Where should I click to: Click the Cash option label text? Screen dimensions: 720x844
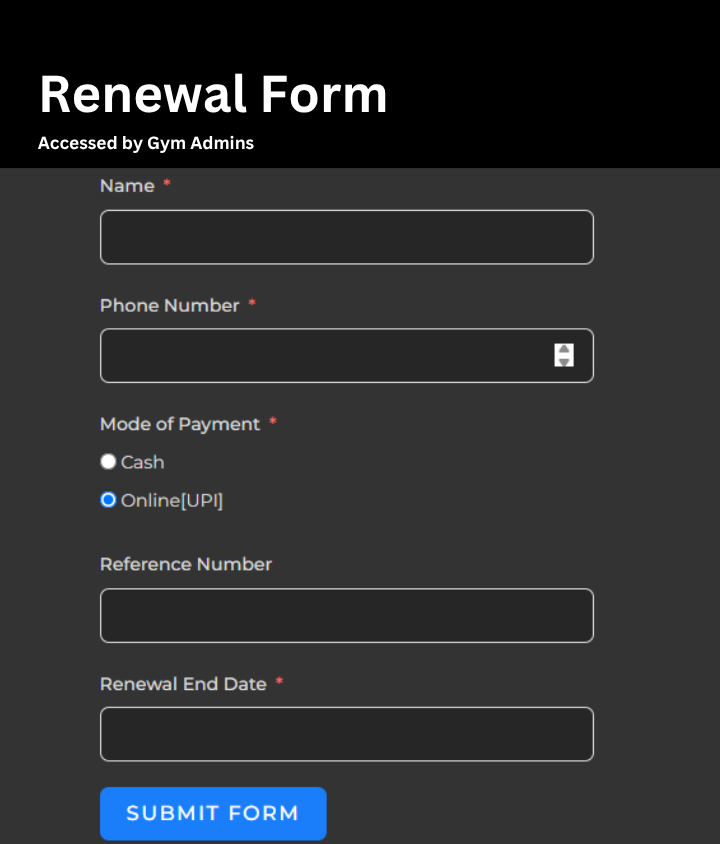pyautogui.click(x=142, y=462)
